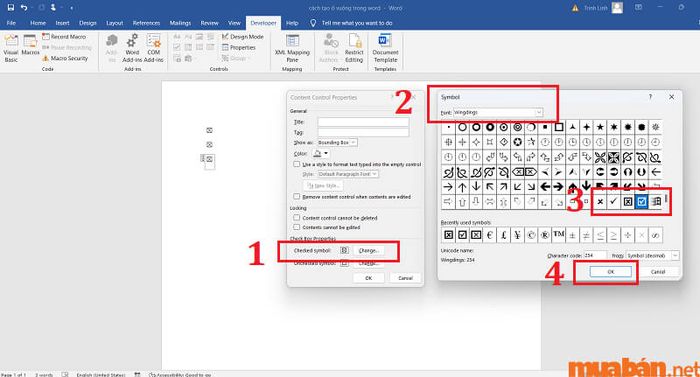
Task: Open the XML Mapping Pane
Action: pos(292,49)
